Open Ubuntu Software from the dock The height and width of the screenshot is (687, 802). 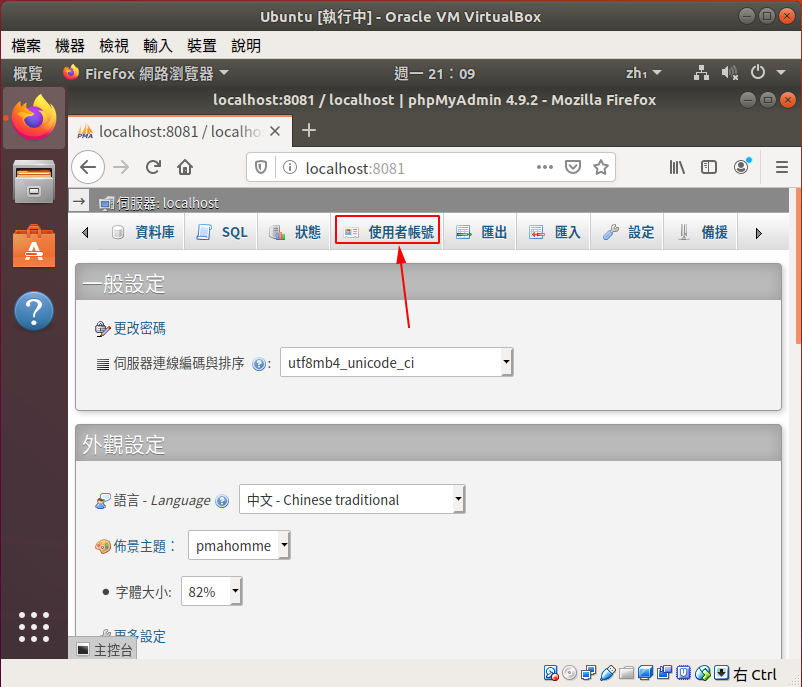34,246
